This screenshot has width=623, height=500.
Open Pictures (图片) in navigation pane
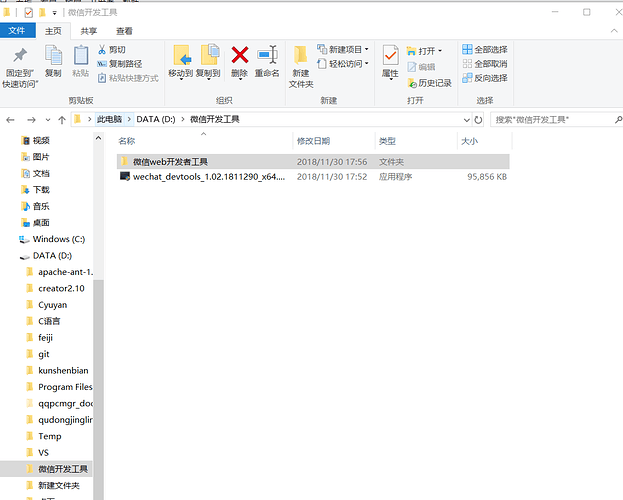point(35,157)
